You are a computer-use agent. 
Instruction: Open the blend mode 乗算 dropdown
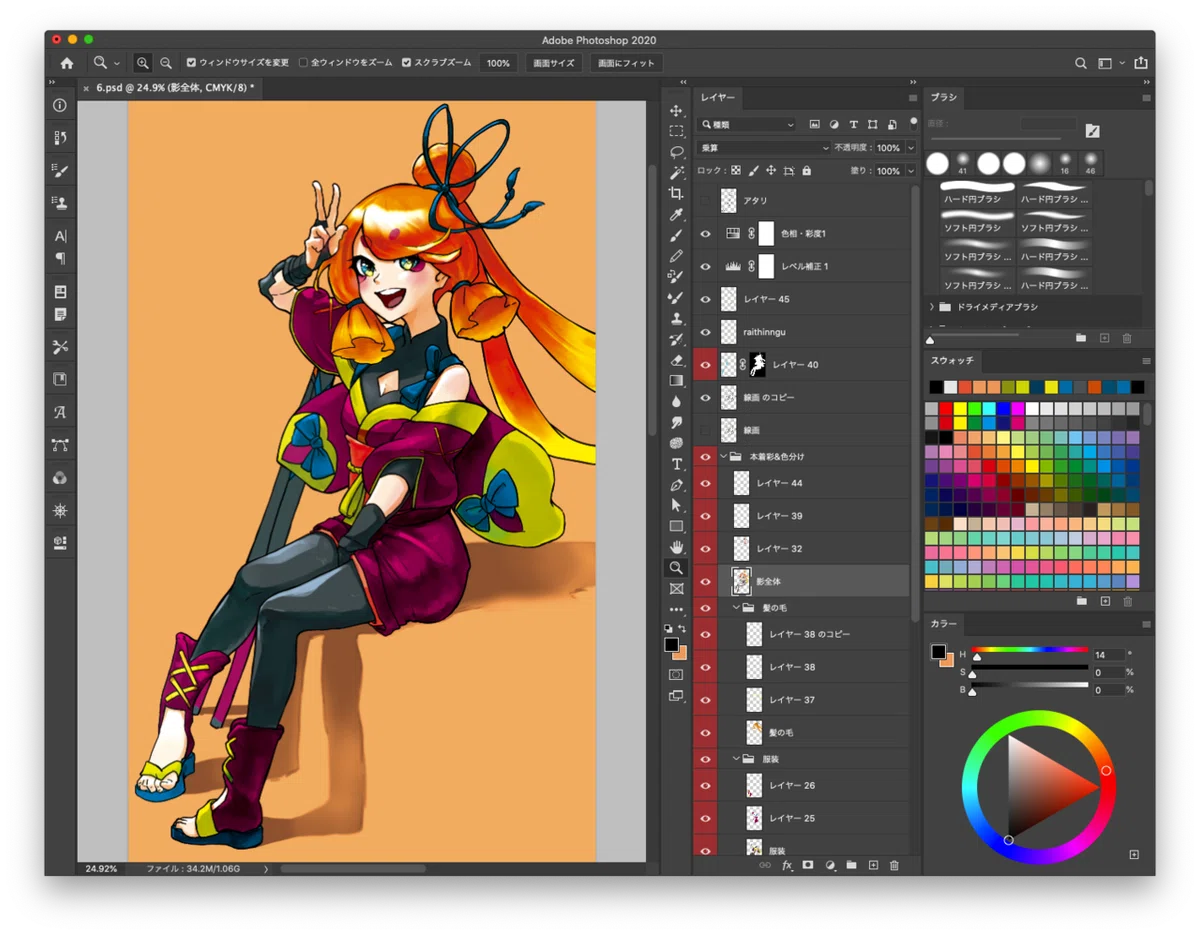765,148
